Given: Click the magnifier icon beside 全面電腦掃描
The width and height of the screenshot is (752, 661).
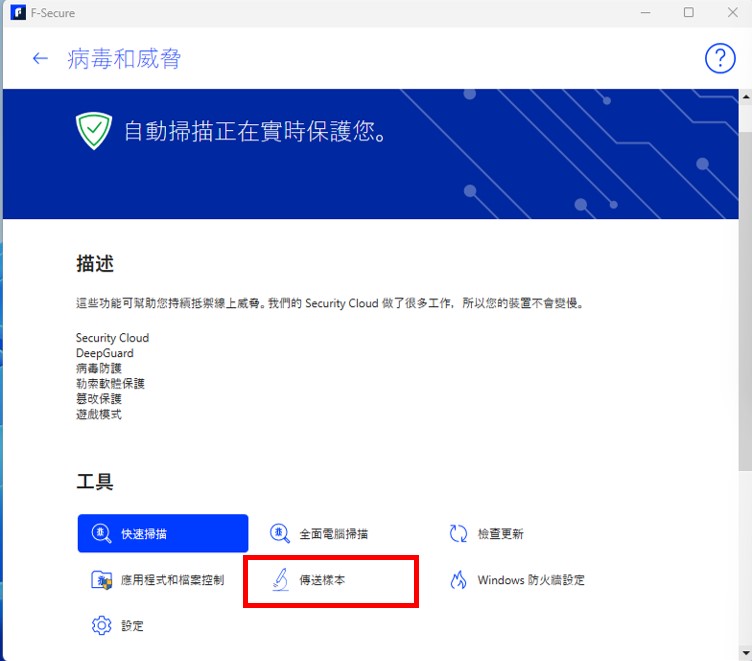Looking at the screenshot, I should click(280, 533).
